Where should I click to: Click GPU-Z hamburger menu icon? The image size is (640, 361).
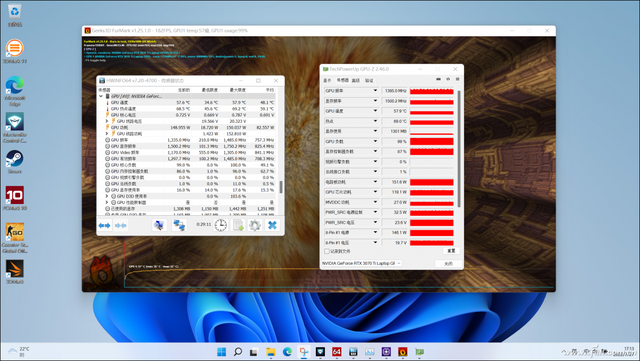[x=458, y=79]
